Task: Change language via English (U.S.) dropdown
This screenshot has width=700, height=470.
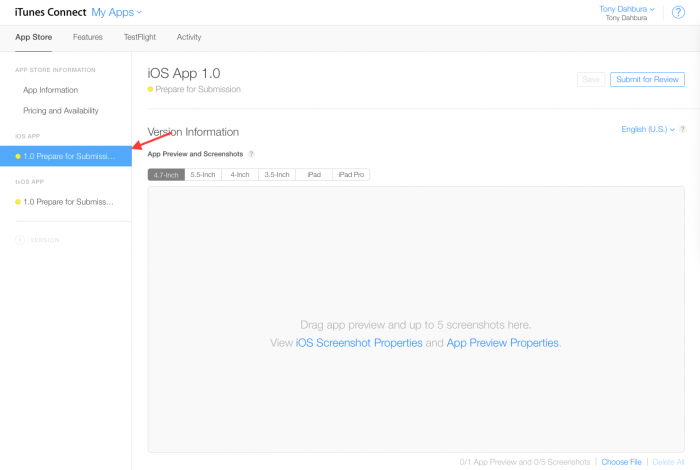Action: (648, 129)
